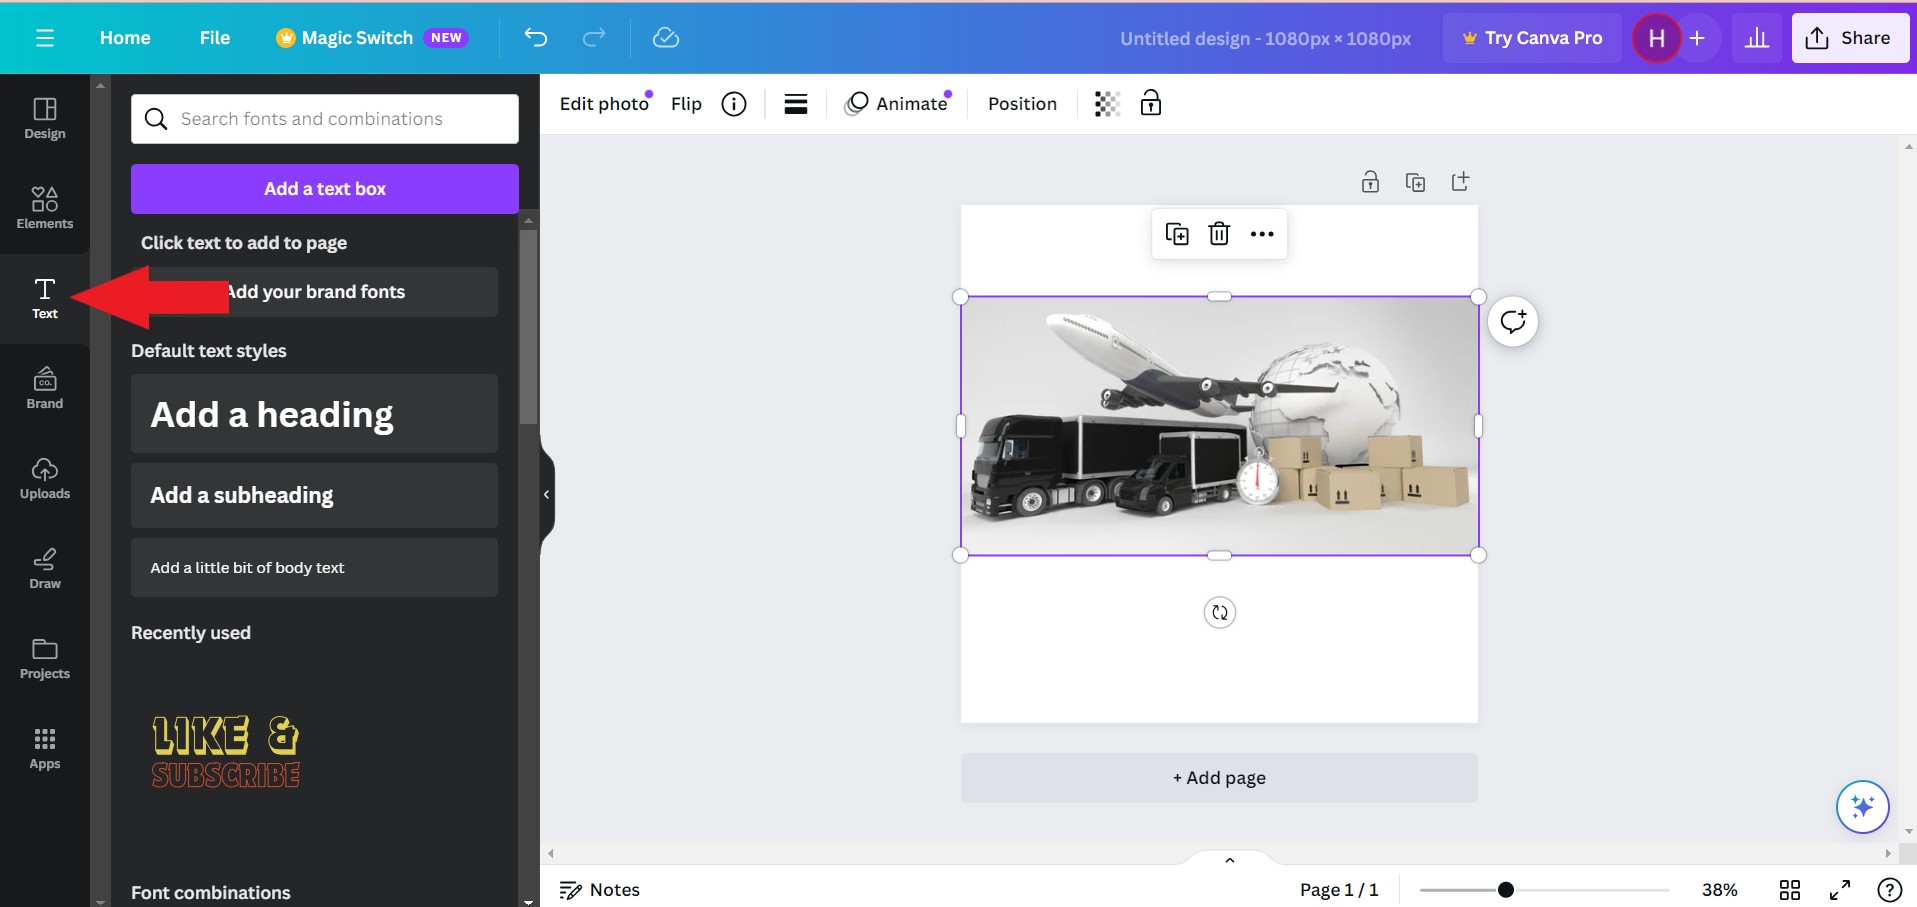The image size is (1917, 907).
Task: Collapse the bottom notes bar
Action: [1228, 860]
